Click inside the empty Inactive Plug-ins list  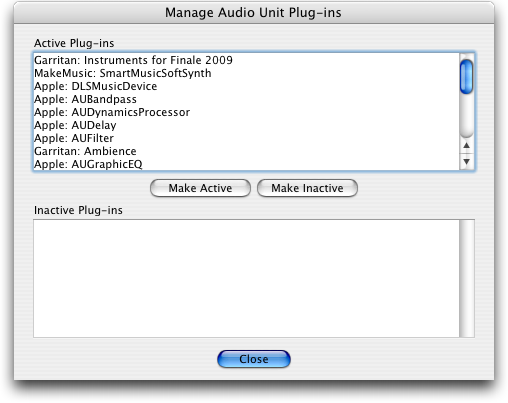246,278
